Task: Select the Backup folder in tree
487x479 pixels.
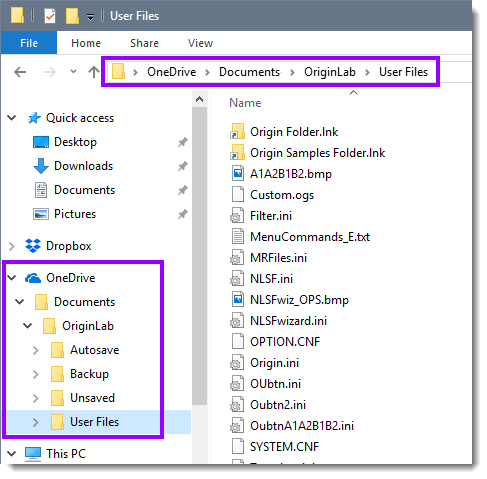Action: (x=89, y=374)
